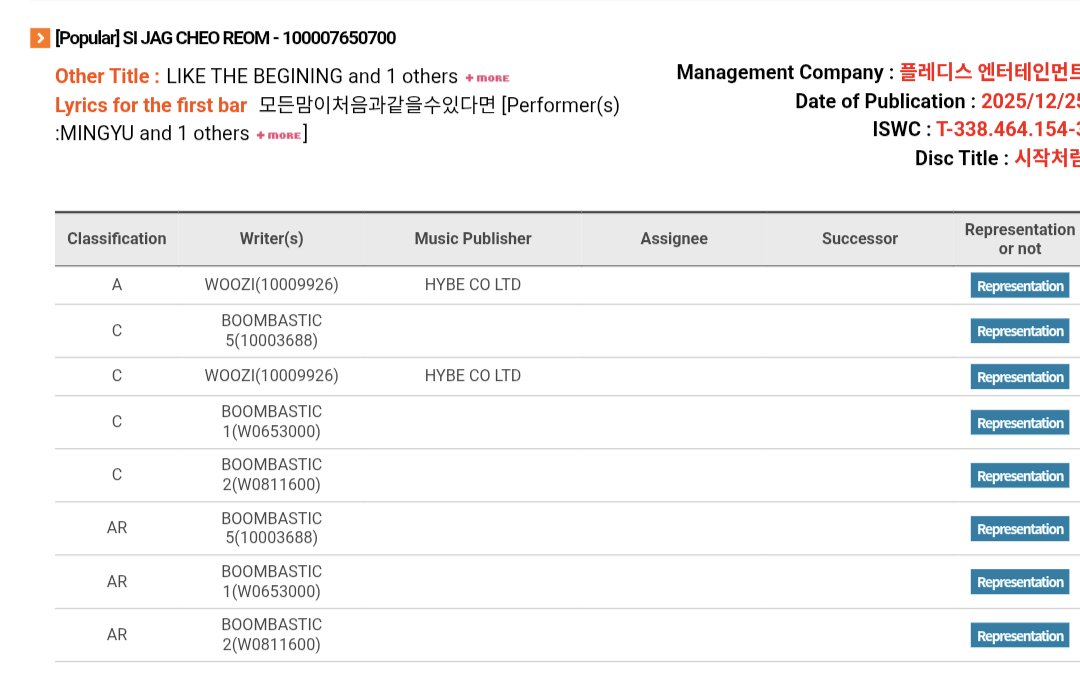
Task: Select HYBE CO LTD publisher in the C row
Action: click(472, 375)
